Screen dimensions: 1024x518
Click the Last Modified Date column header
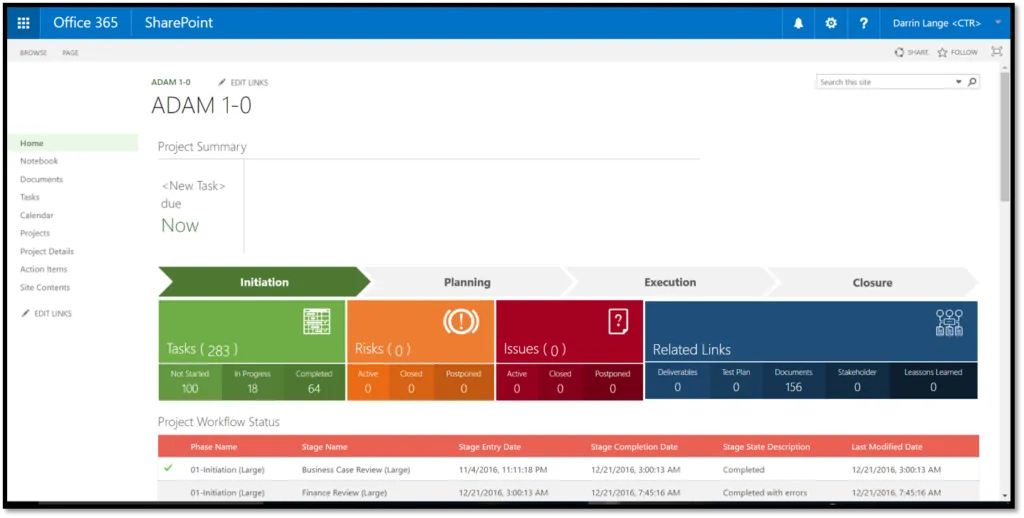[x=887, y=447]
